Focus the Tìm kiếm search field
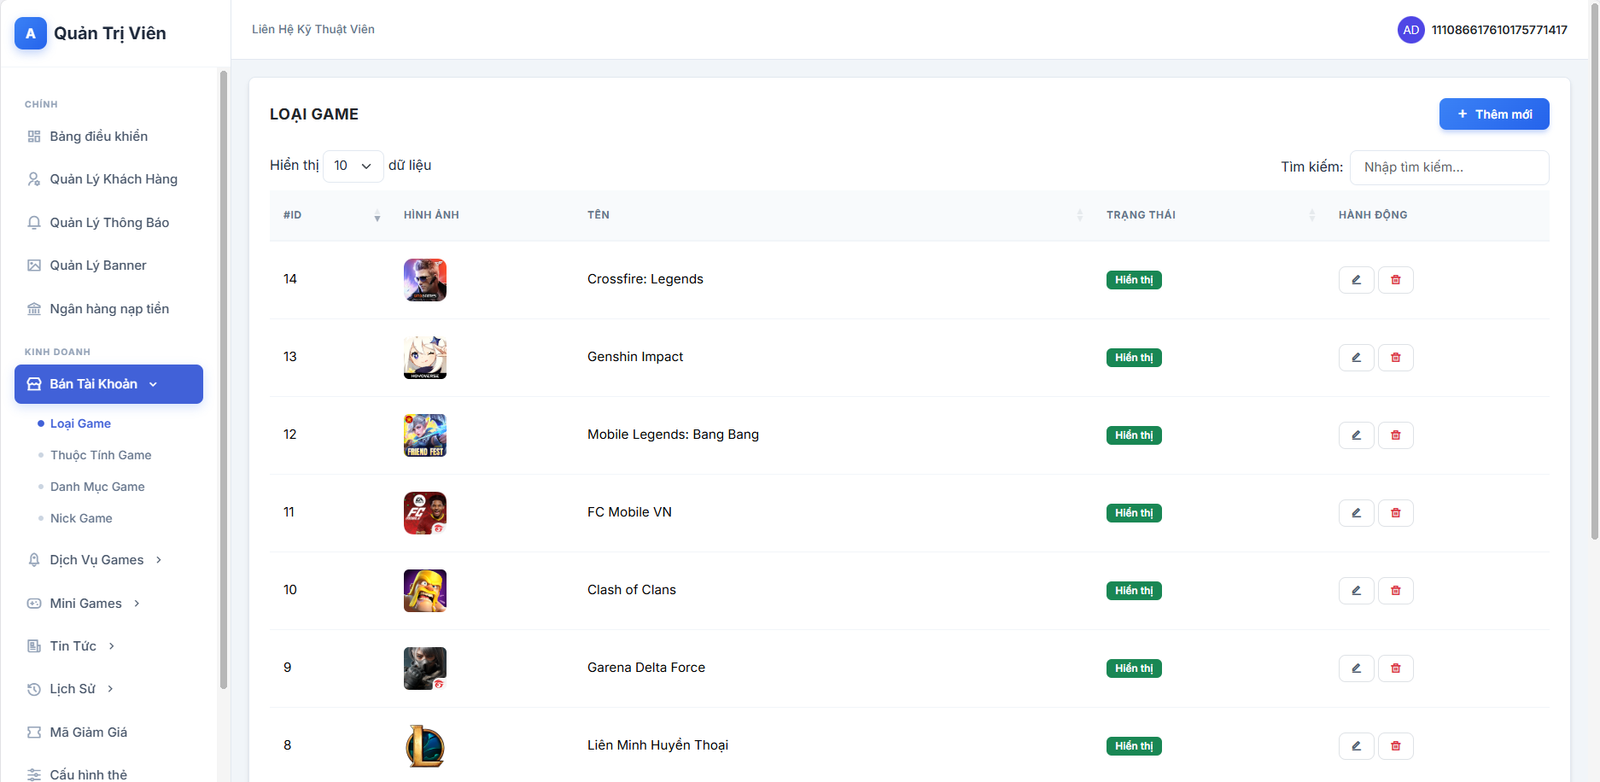This screenshot has height=782, width=1600. (1448, 167)
